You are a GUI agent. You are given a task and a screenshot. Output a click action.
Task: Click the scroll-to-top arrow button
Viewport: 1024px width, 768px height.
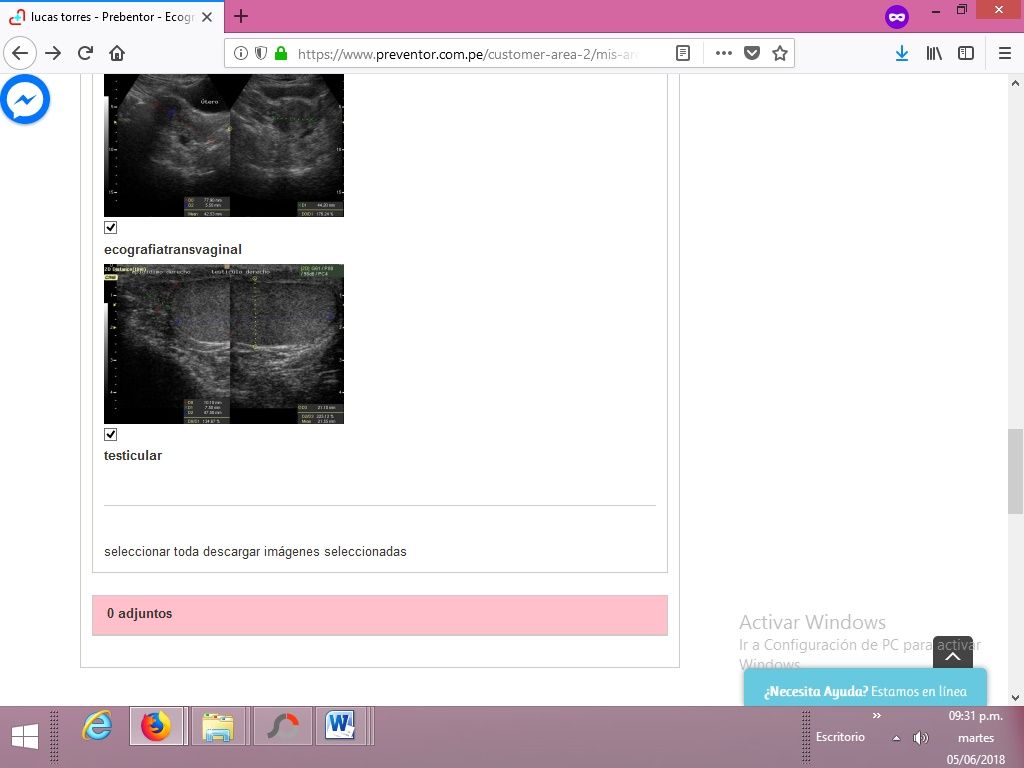click(x=953, y=653)
